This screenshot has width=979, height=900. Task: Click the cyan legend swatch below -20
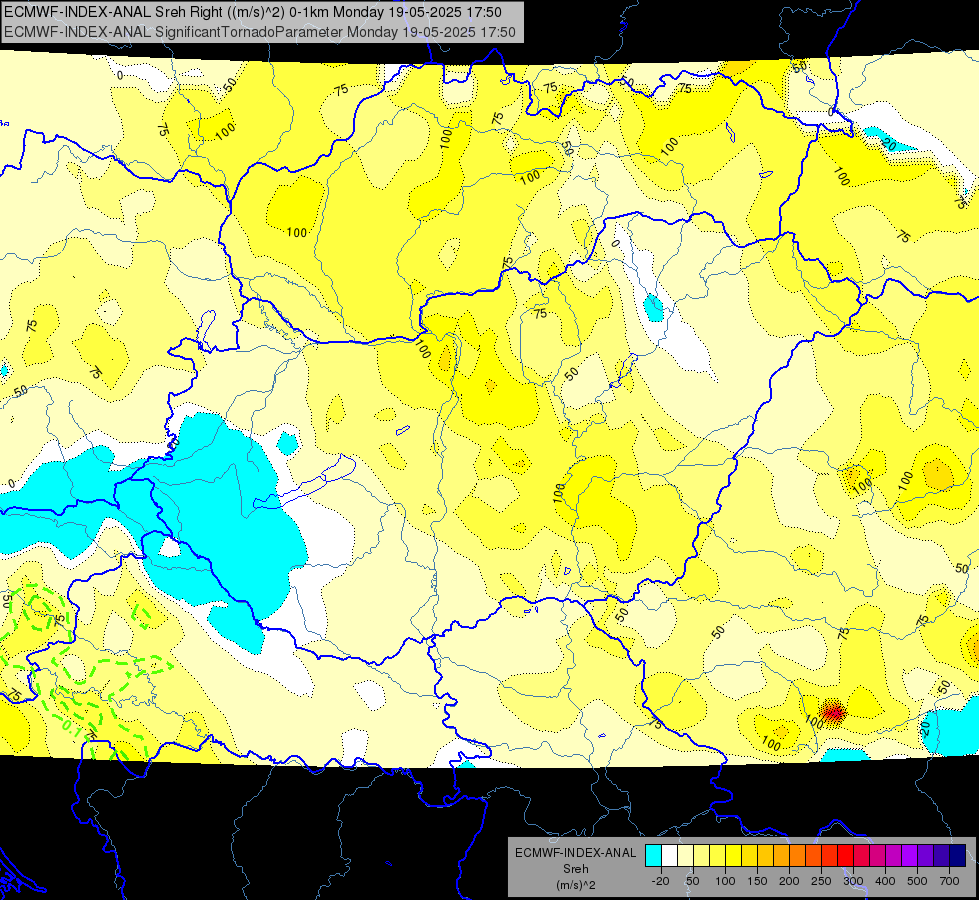point(653,855)
